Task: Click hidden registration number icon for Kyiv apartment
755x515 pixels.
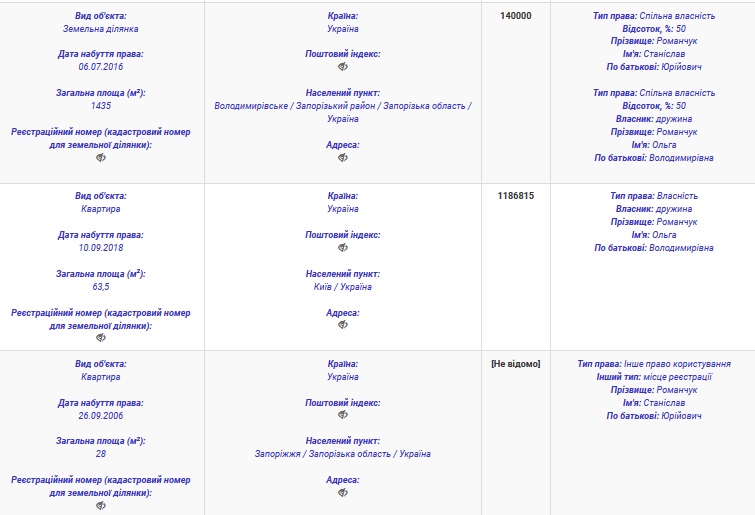Action: coord(101,338)
